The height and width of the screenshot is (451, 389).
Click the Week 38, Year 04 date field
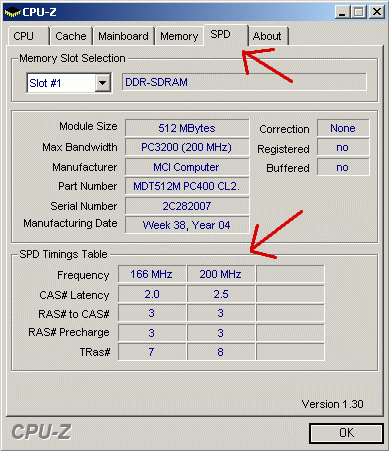click(187, 225)
